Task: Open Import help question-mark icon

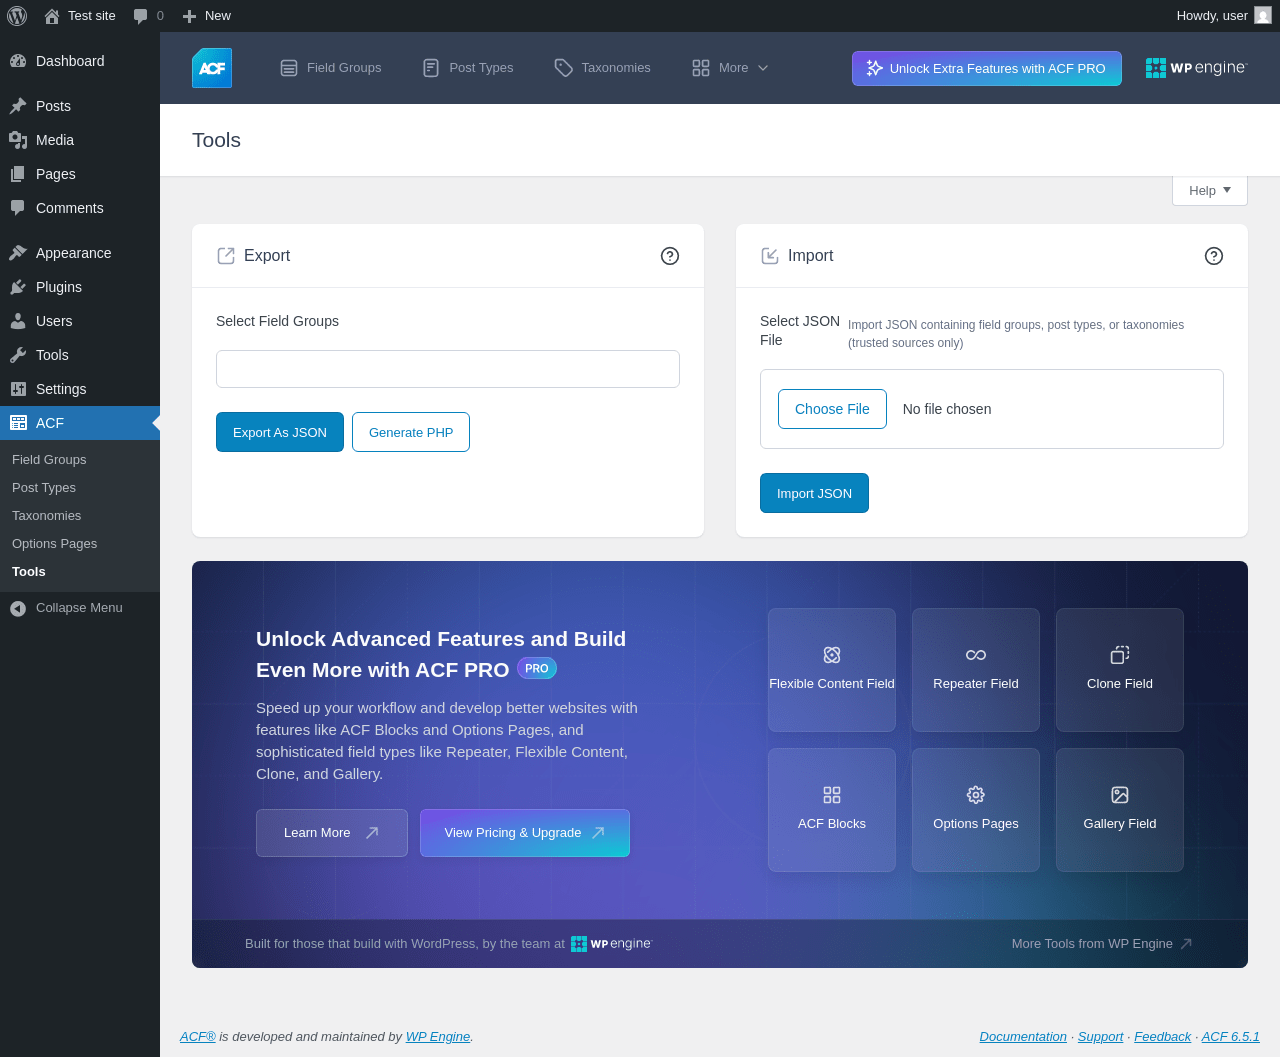Action: (x=1214, y=256)
